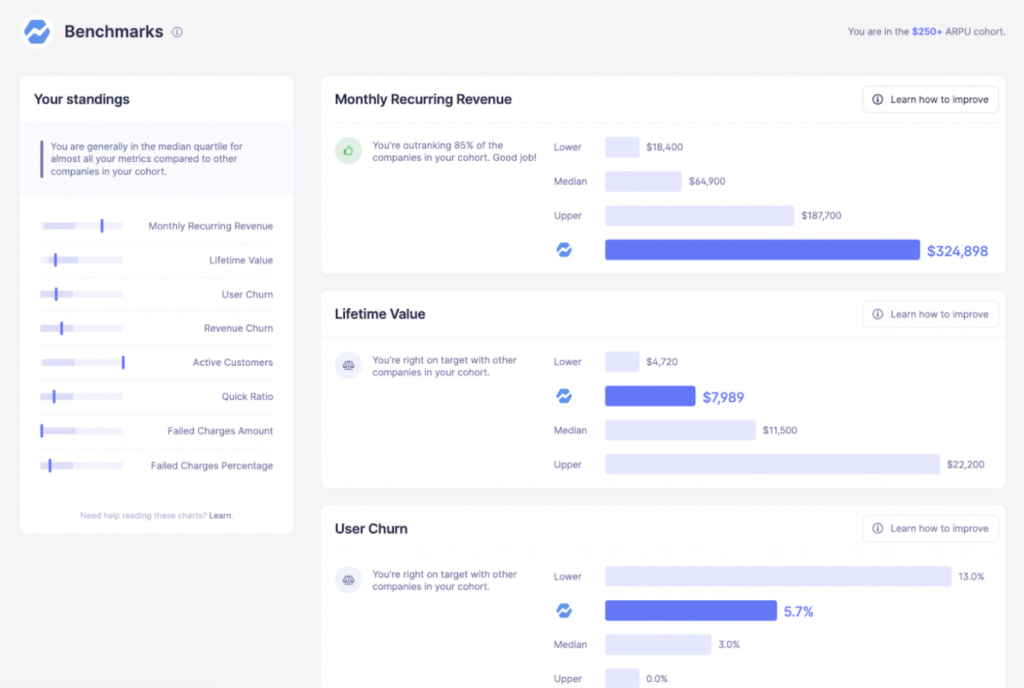Click the Learn link below the standings charts

(219, 516)
